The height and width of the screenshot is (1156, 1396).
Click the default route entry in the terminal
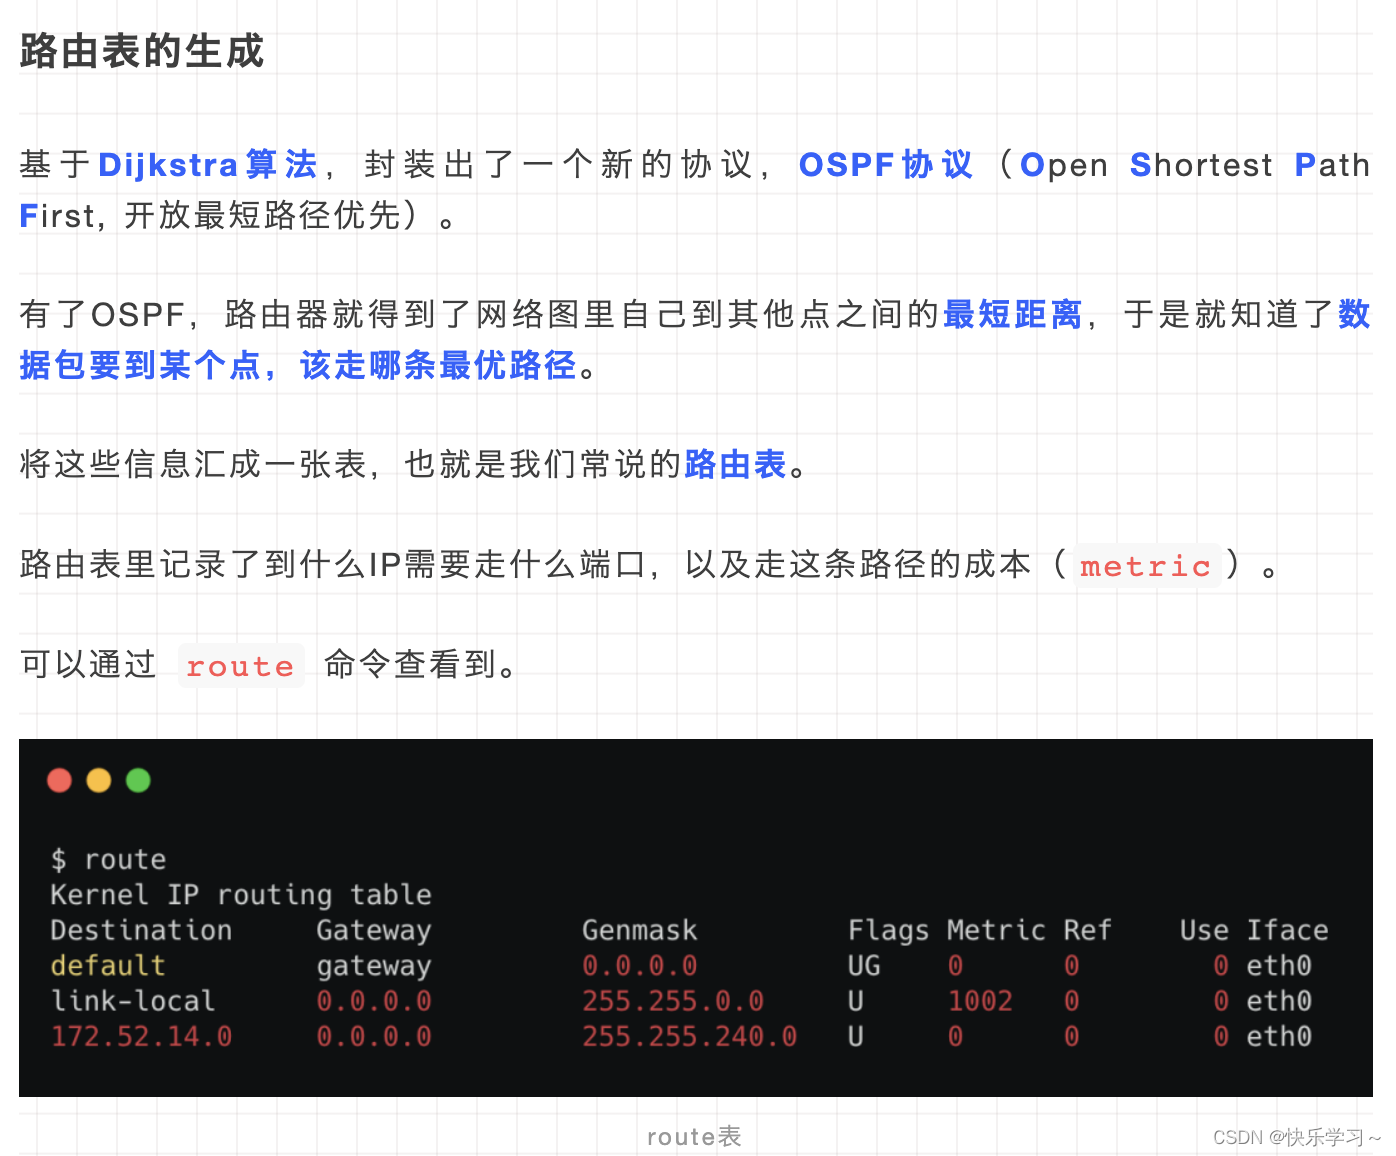107,965
